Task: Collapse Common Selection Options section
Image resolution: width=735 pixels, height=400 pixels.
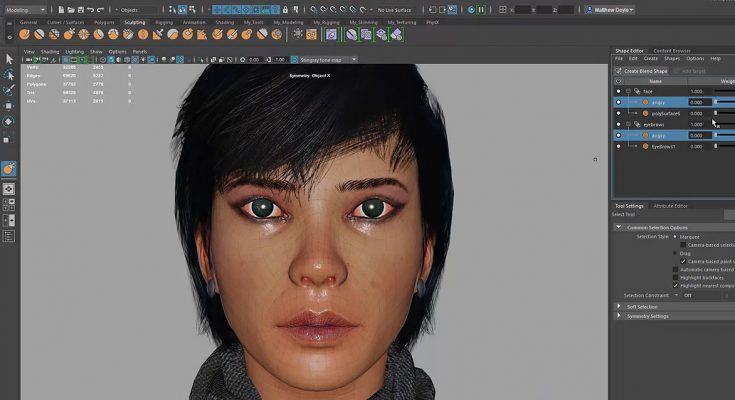Action: click(619, 227)
